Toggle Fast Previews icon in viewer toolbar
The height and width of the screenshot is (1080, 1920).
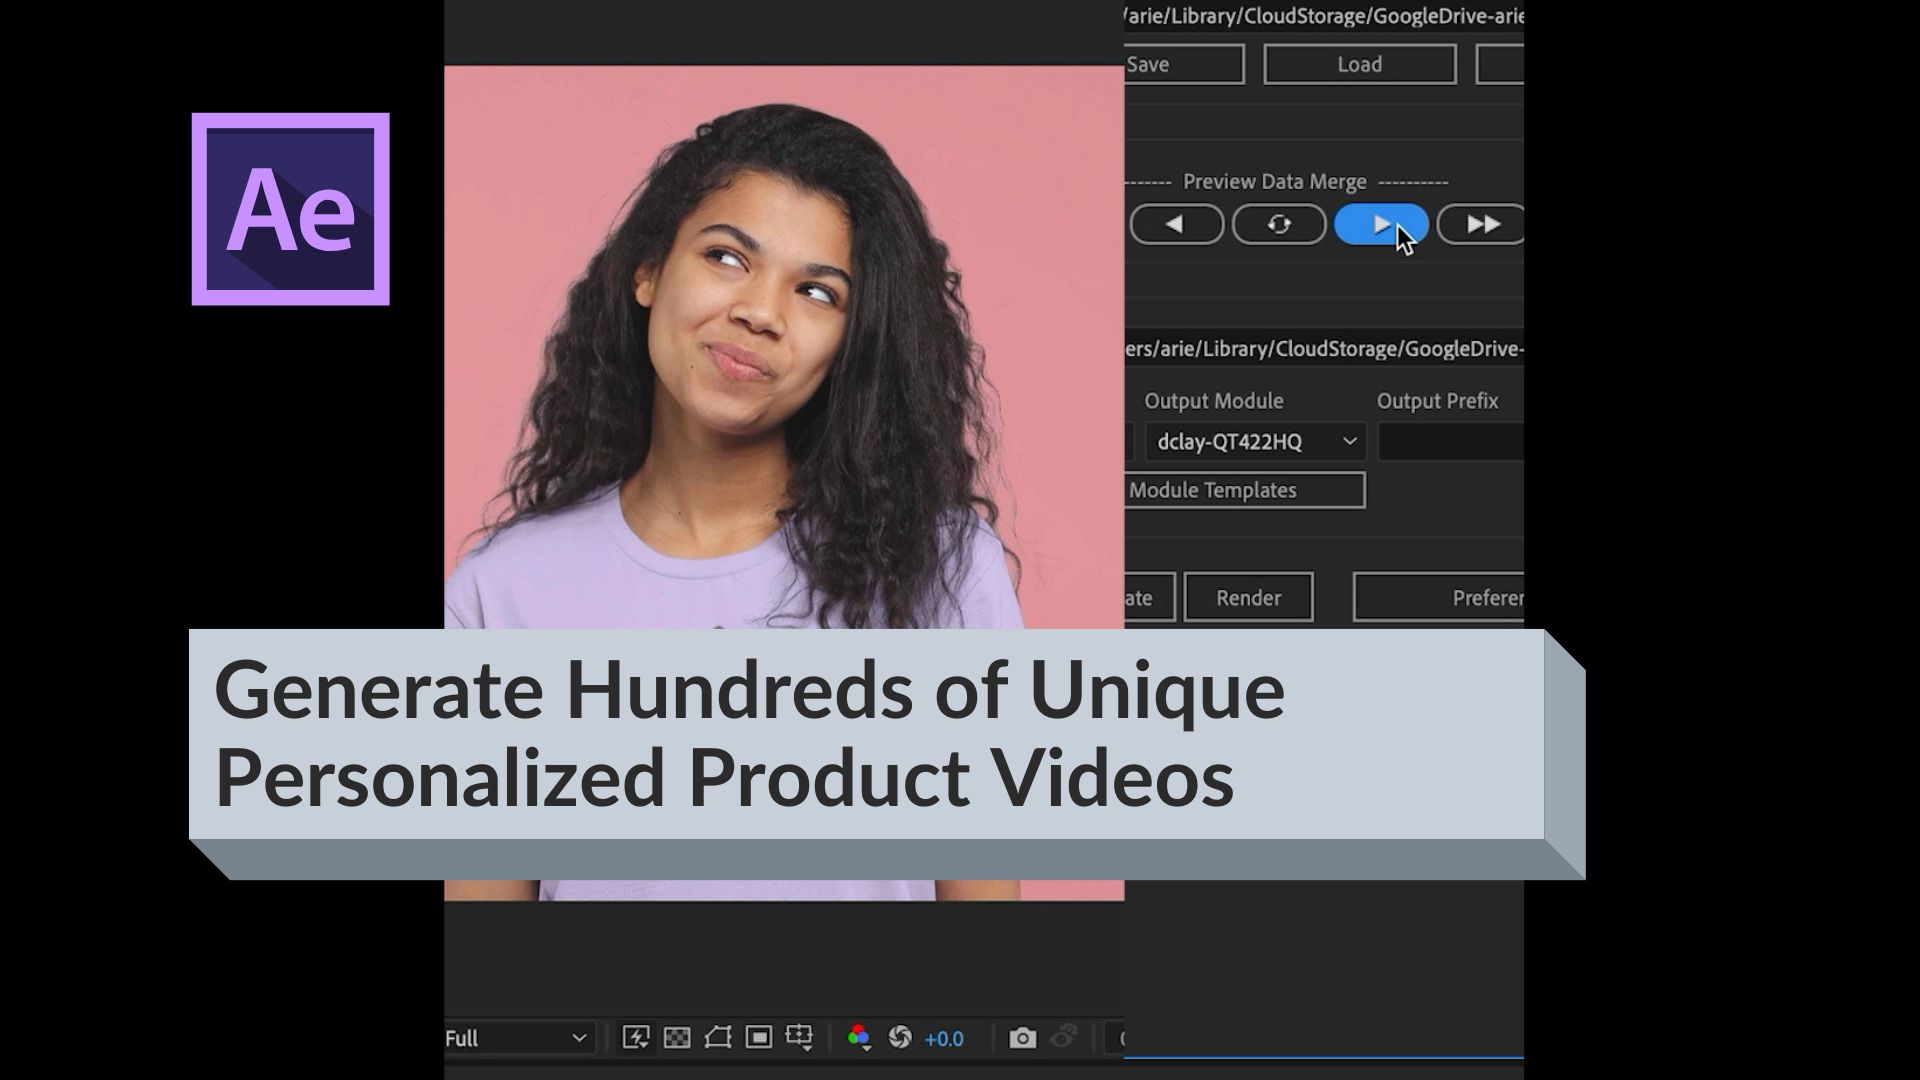pyautogui.click(x=636, y=1038)
